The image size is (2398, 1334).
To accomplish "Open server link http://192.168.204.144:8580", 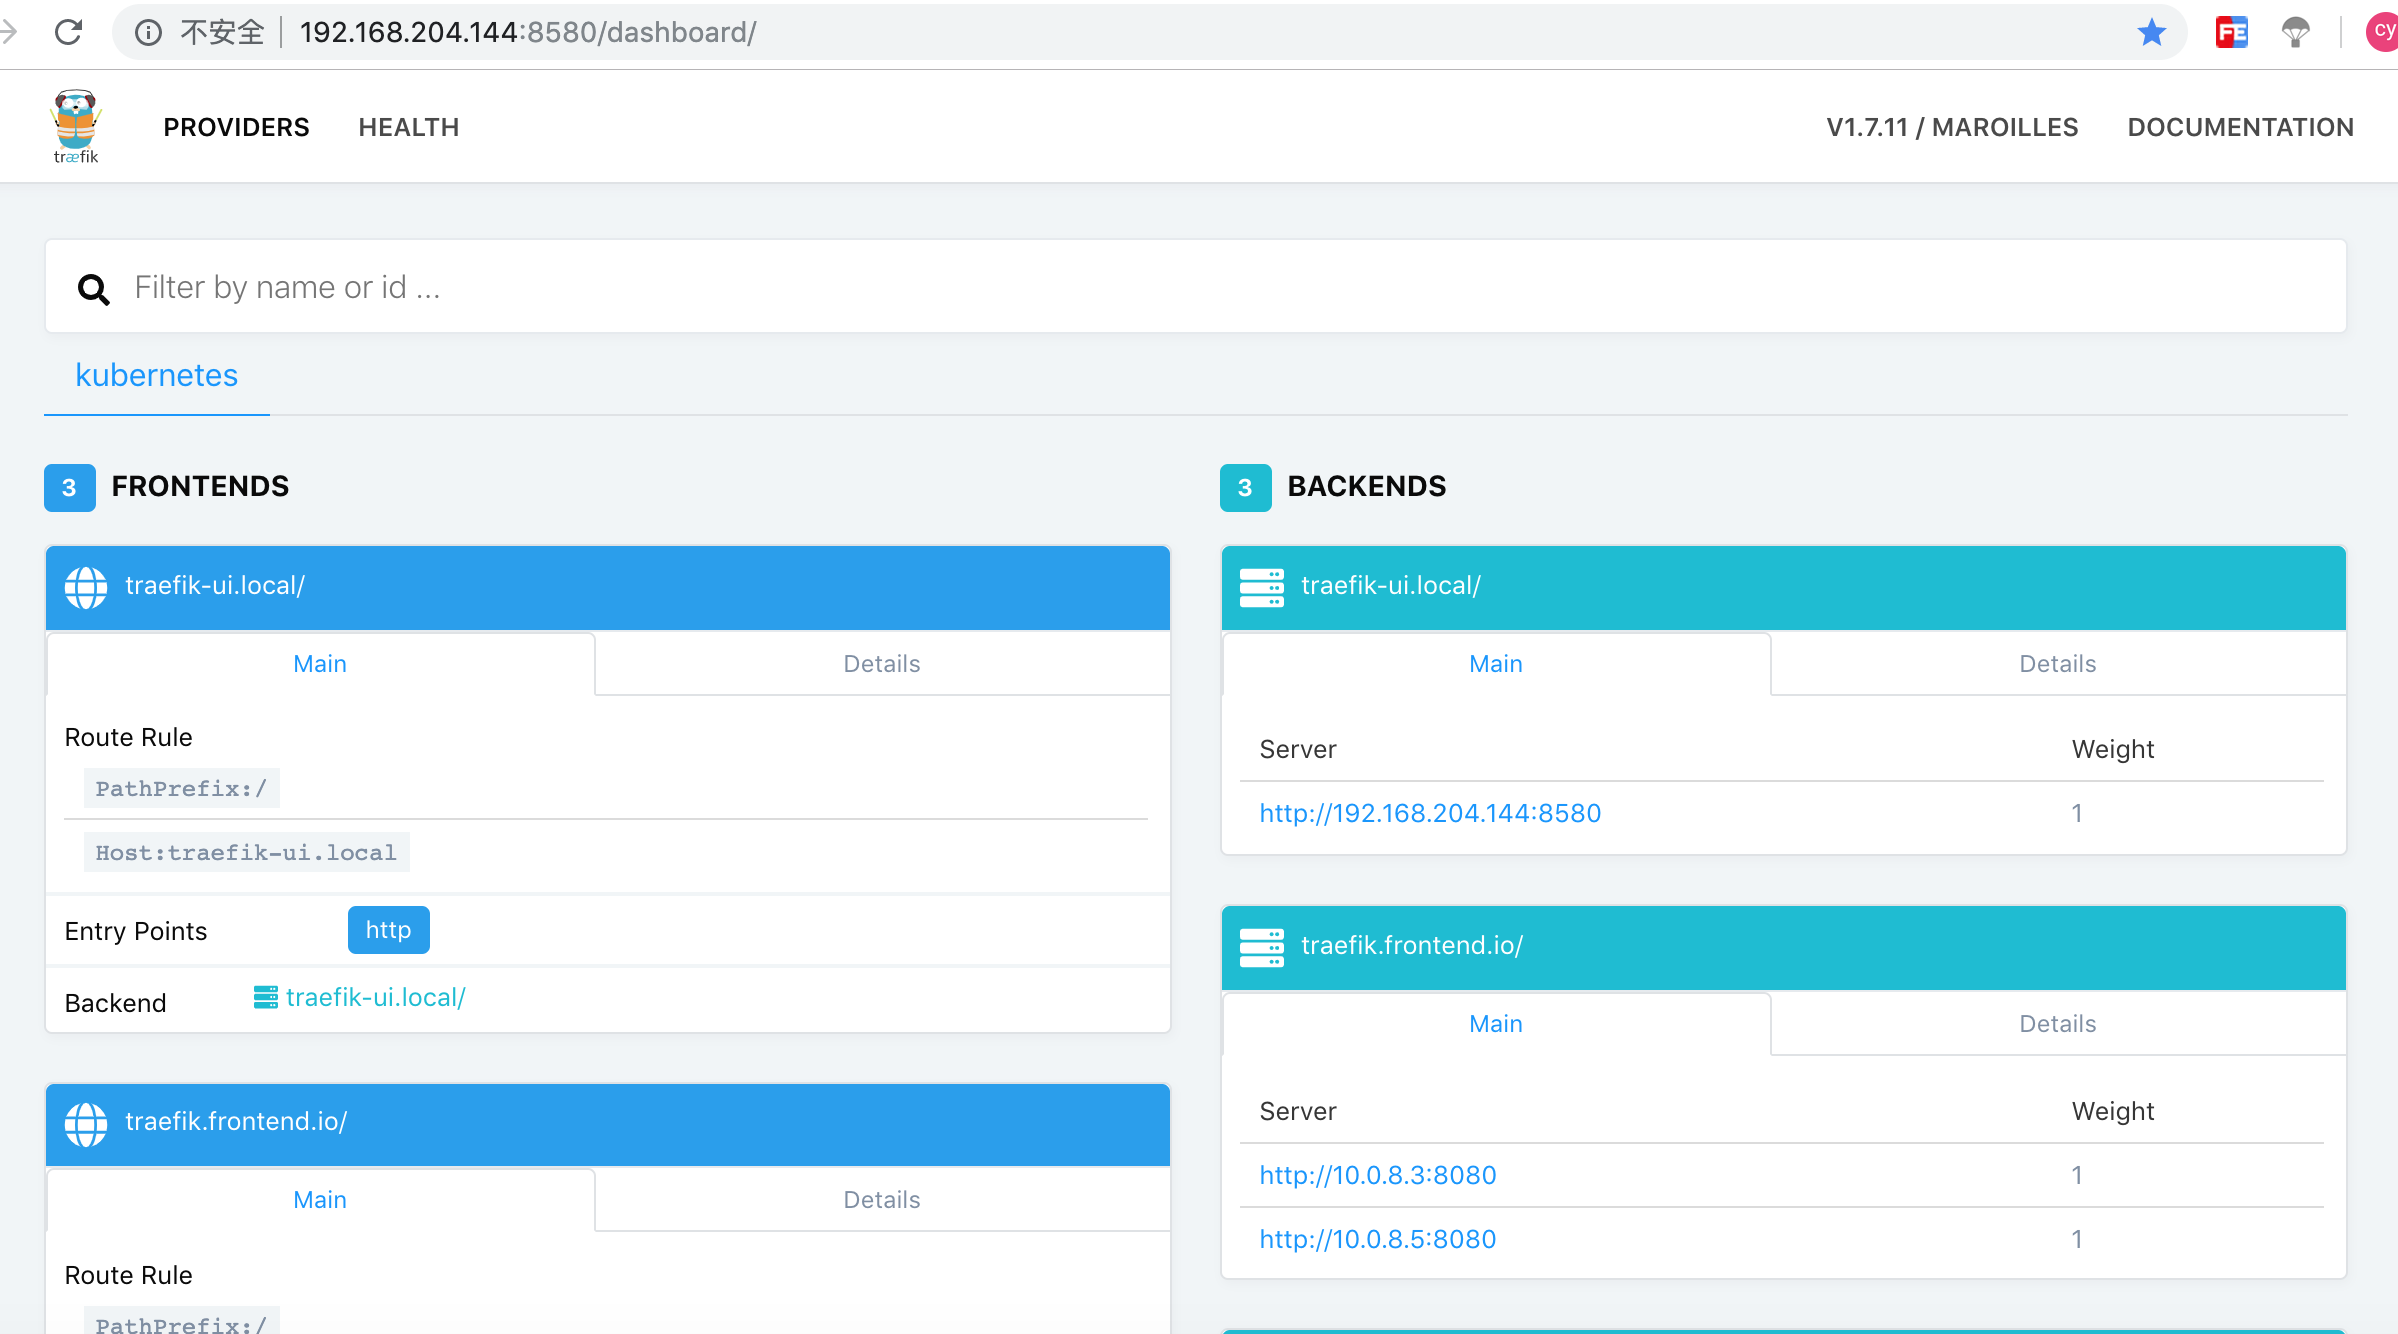I will click(x=1430, y=814).
